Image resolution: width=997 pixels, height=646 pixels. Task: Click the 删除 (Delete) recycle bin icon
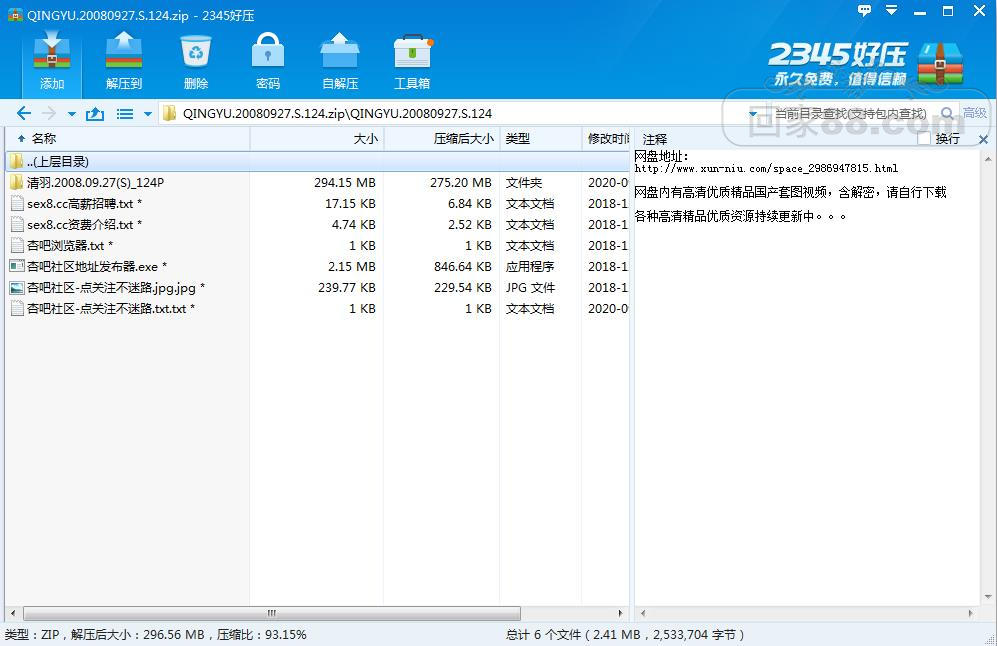[x=196, y=61]
